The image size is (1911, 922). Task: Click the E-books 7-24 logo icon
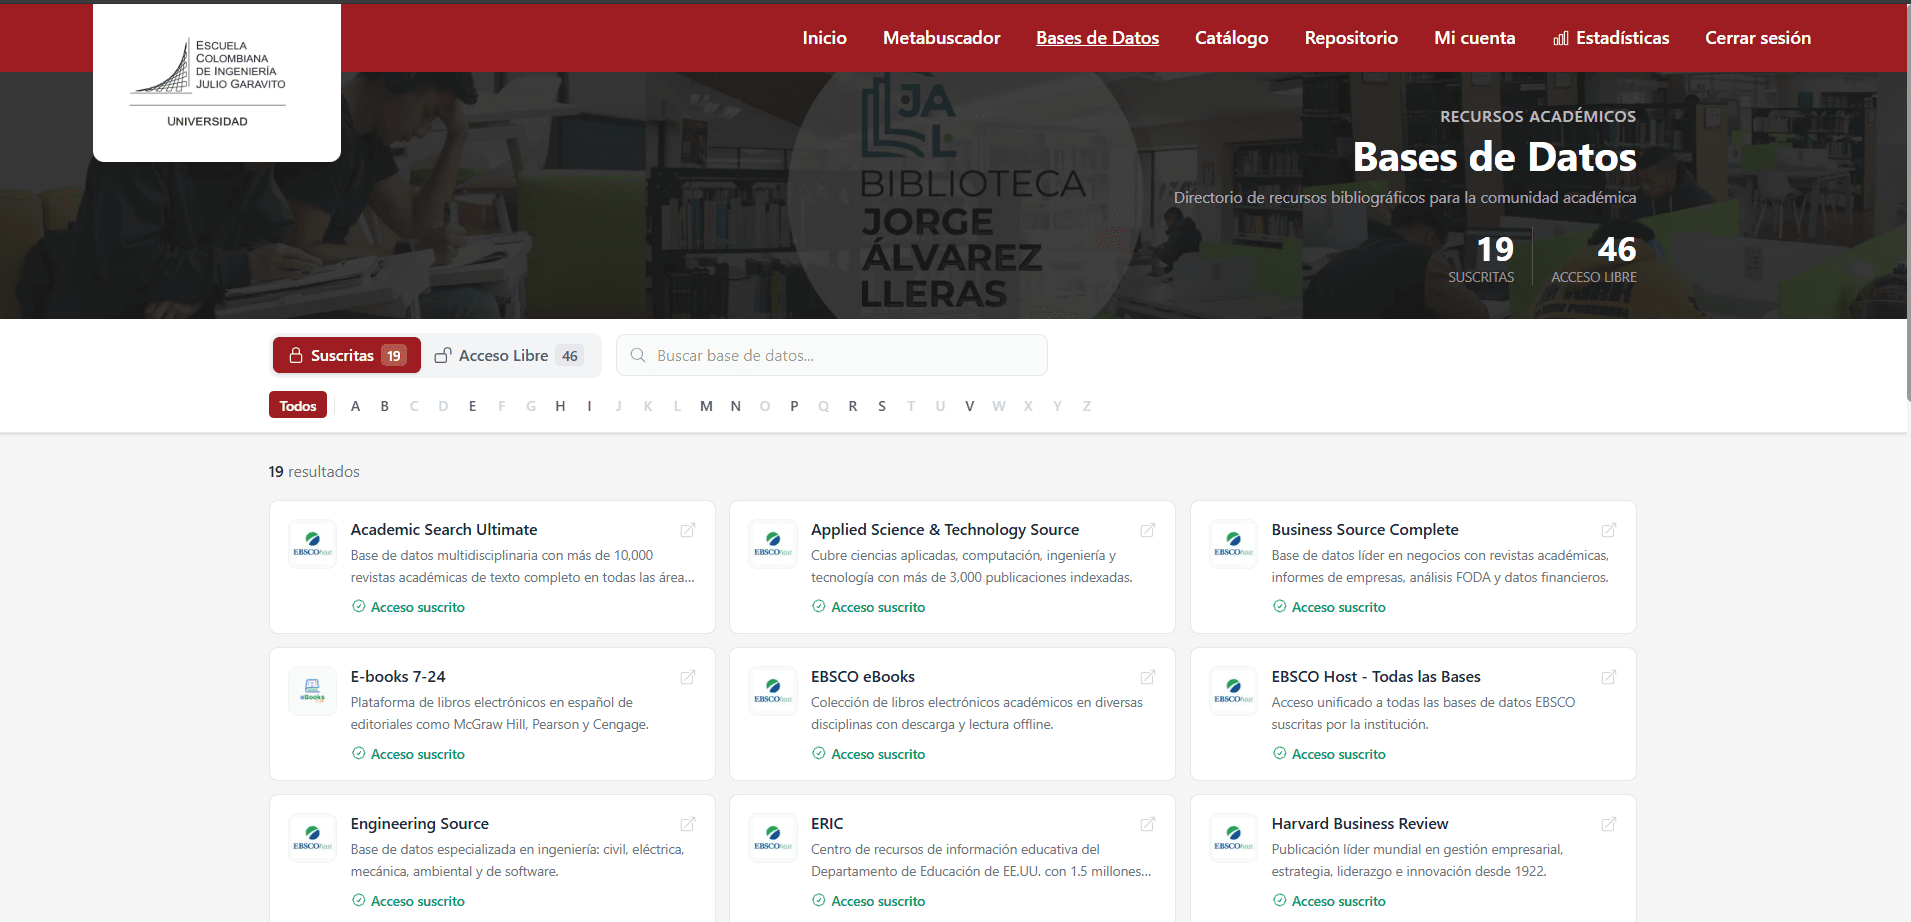tap(312, 691)
